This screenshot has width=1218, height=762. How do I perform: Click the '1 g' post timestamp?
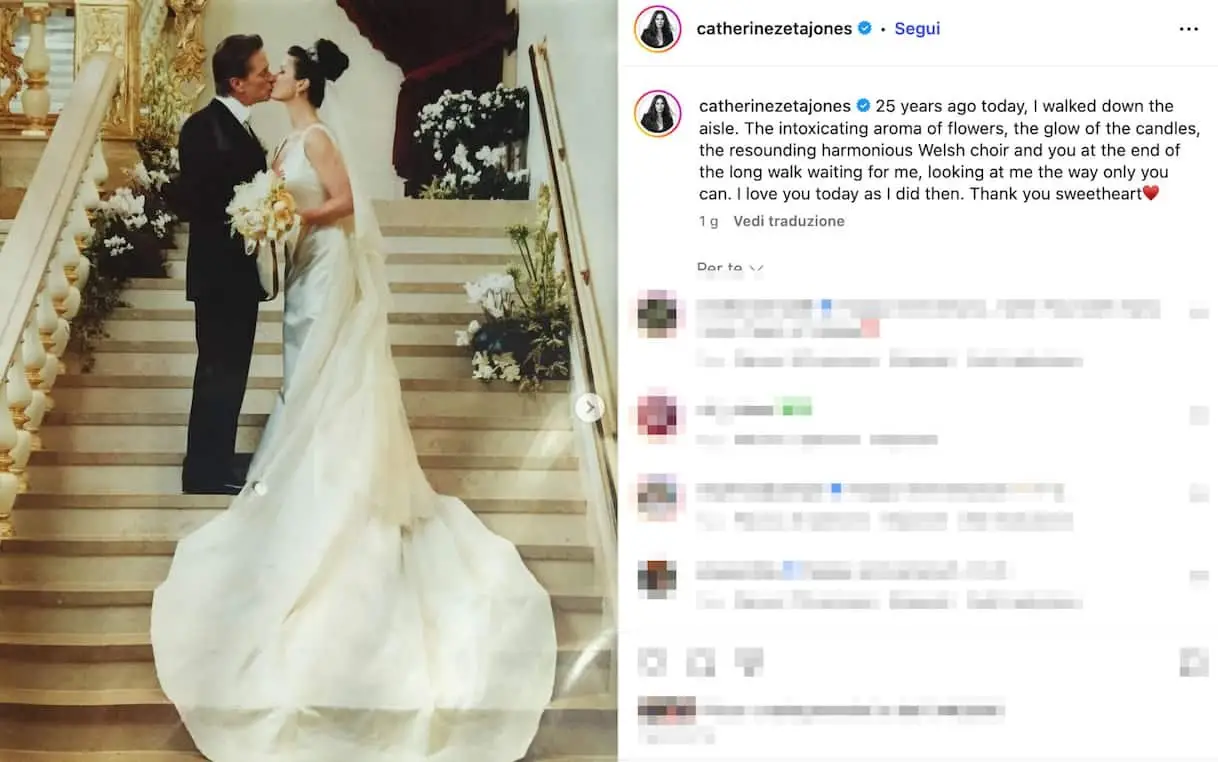tap(708, 221)
